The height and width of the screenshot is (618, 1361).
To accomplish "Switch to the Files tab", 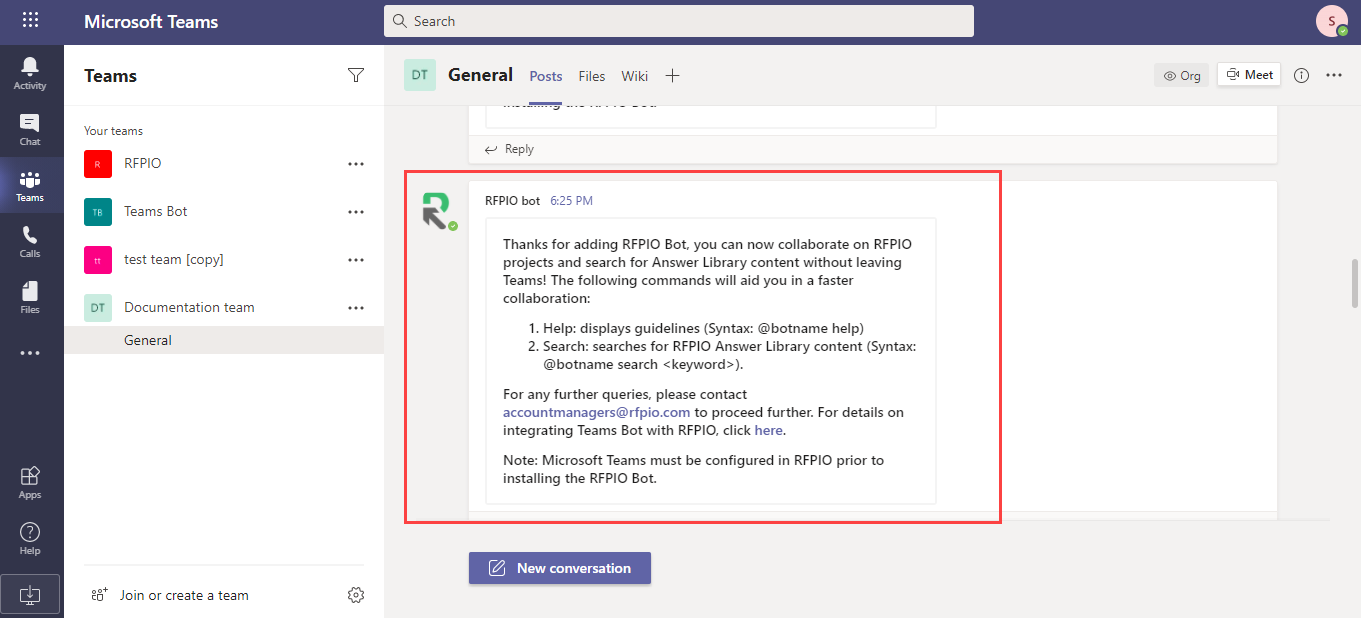I will pos(592,76).
